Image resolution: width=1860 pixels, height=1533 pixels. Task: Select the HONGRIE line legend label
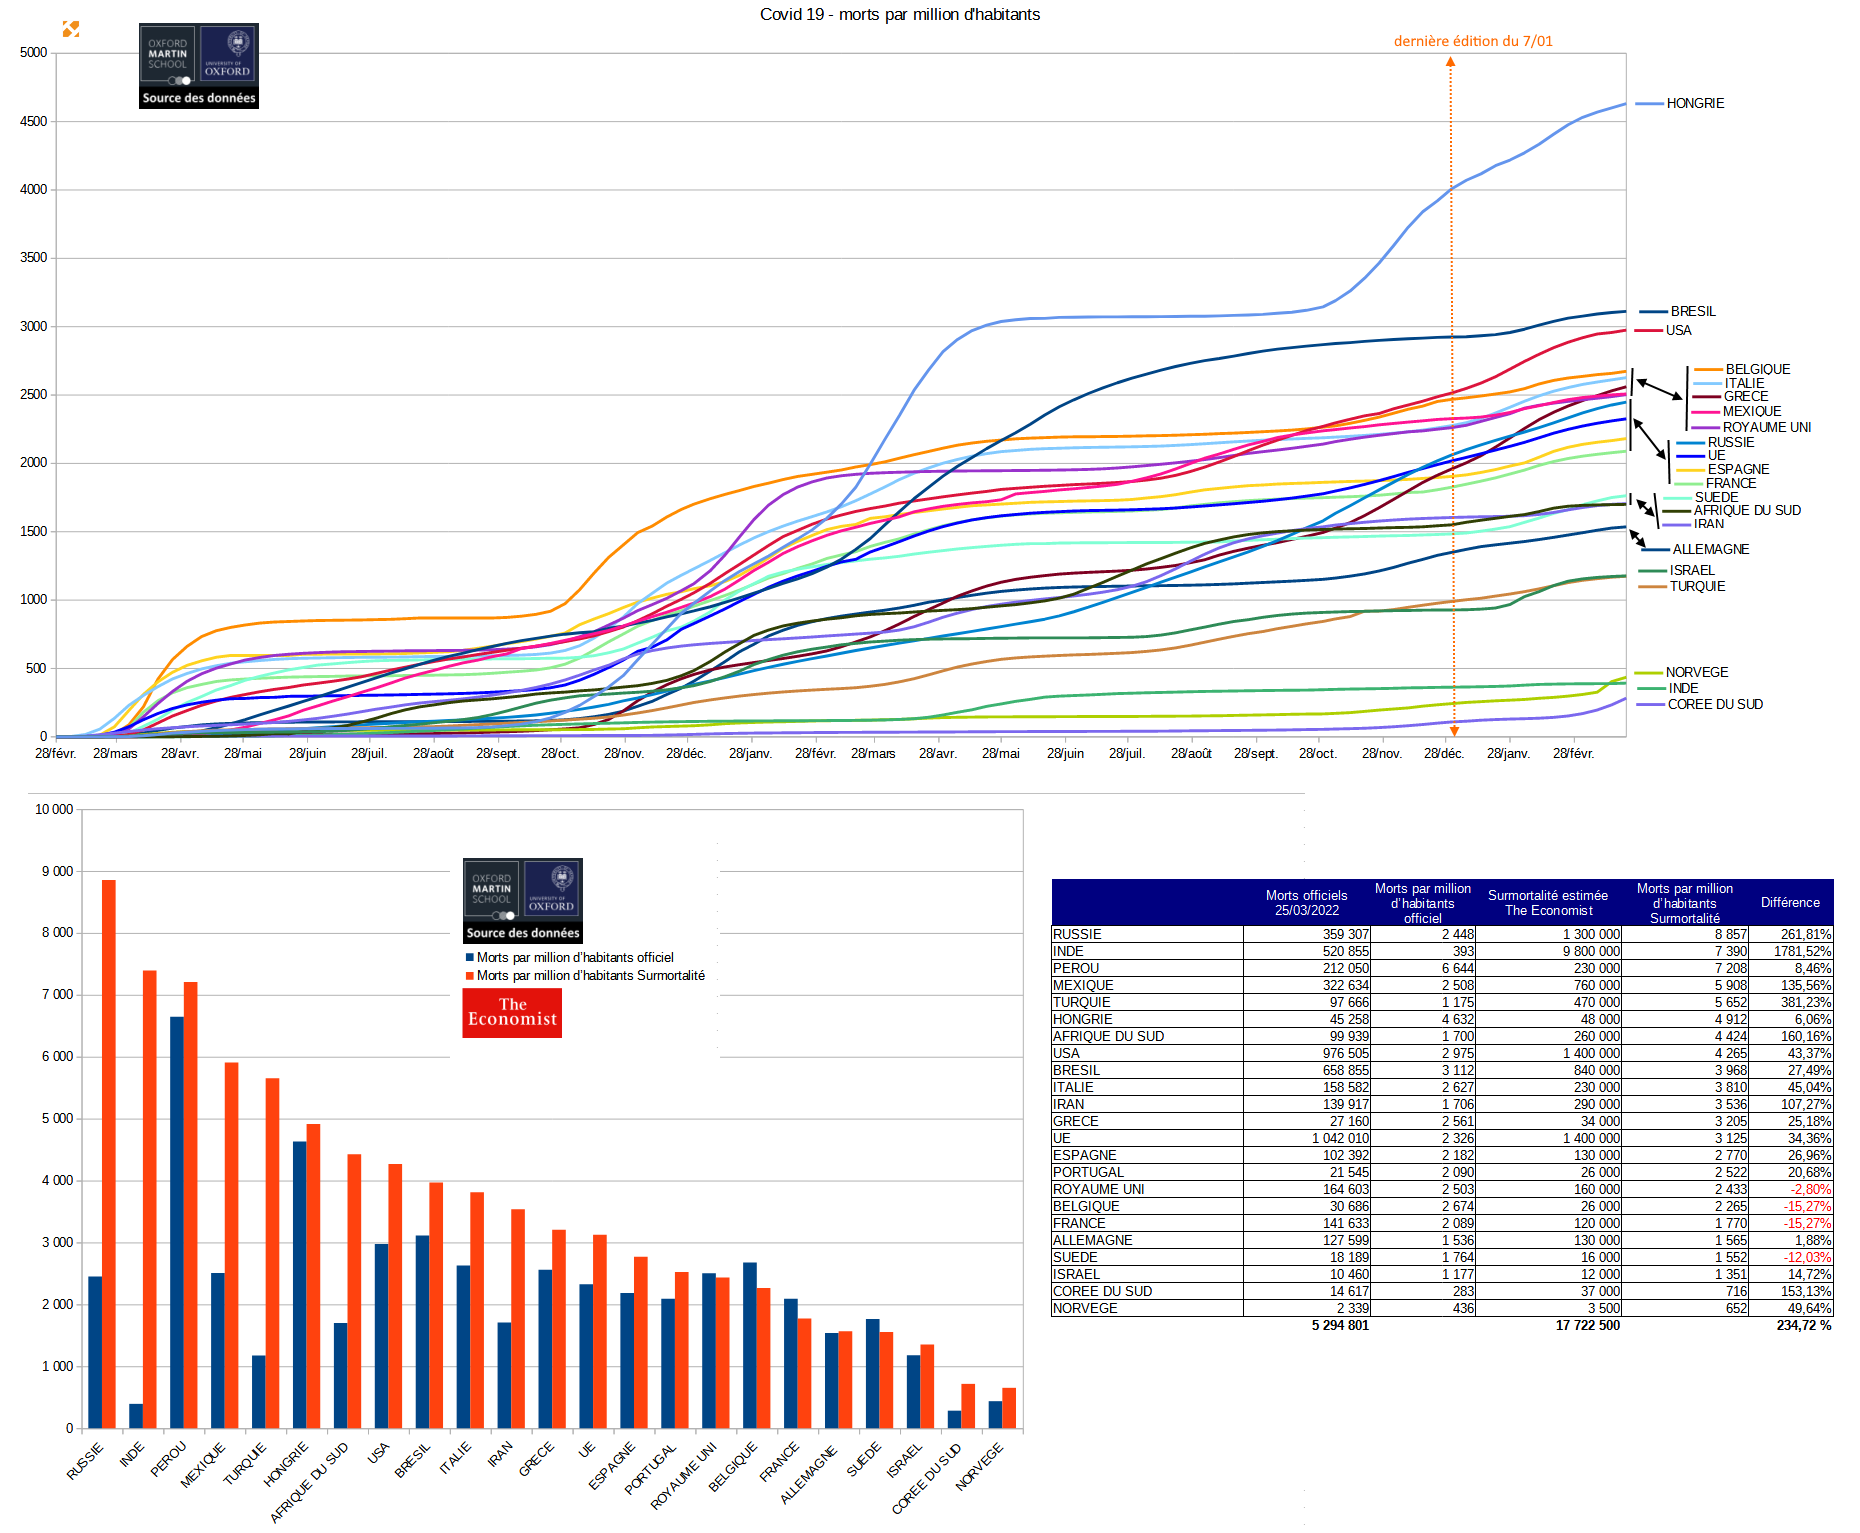1695,103
